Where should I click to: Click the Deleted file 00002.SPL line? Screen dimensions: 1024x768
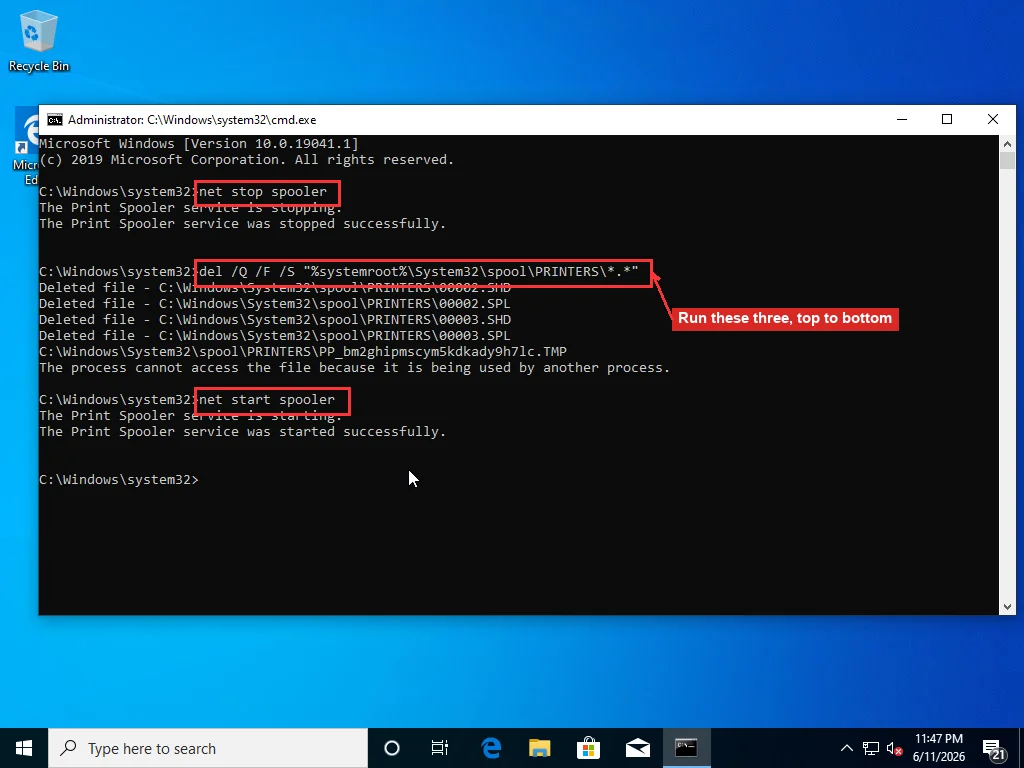click(275, 303)
